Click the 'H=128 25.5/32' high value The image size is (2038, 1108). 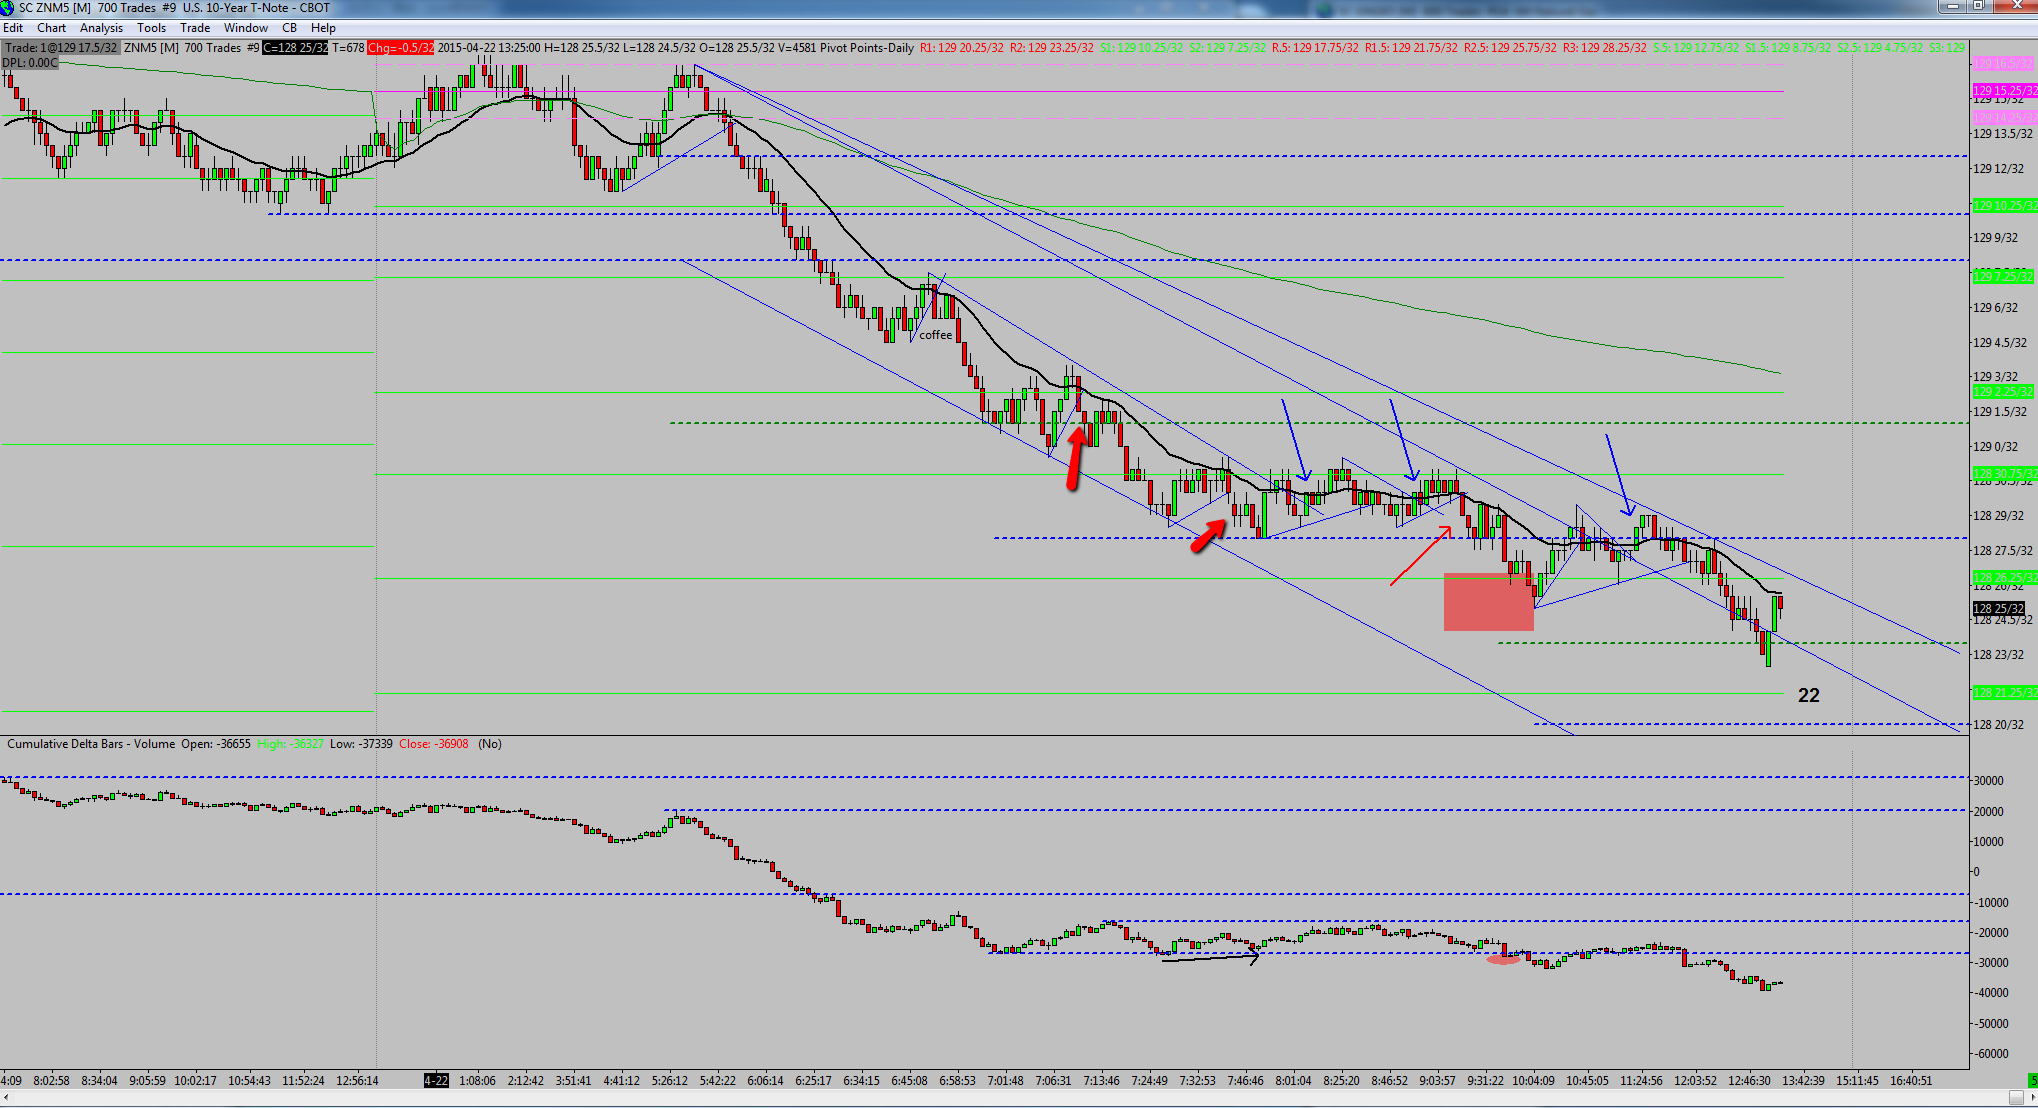click(x=582, y=48)
